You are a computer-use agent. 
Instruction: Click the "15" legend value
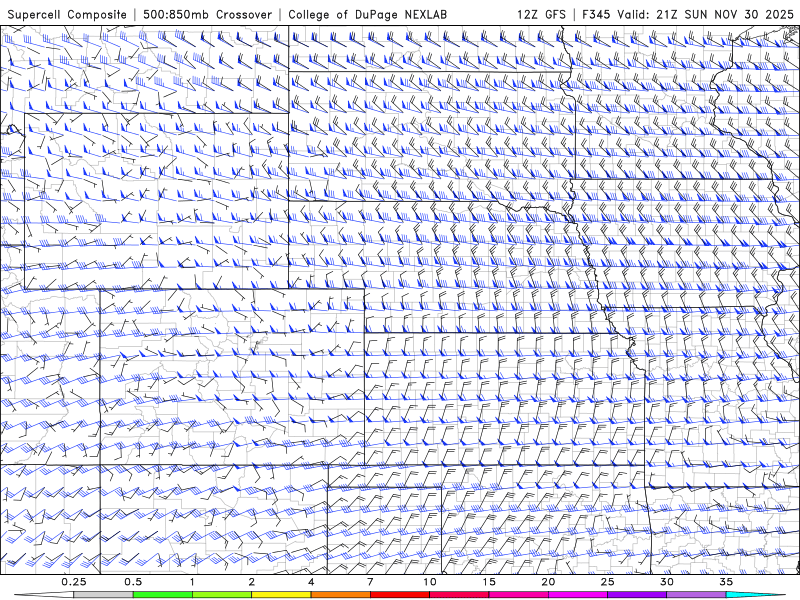[x=489, y=582]
